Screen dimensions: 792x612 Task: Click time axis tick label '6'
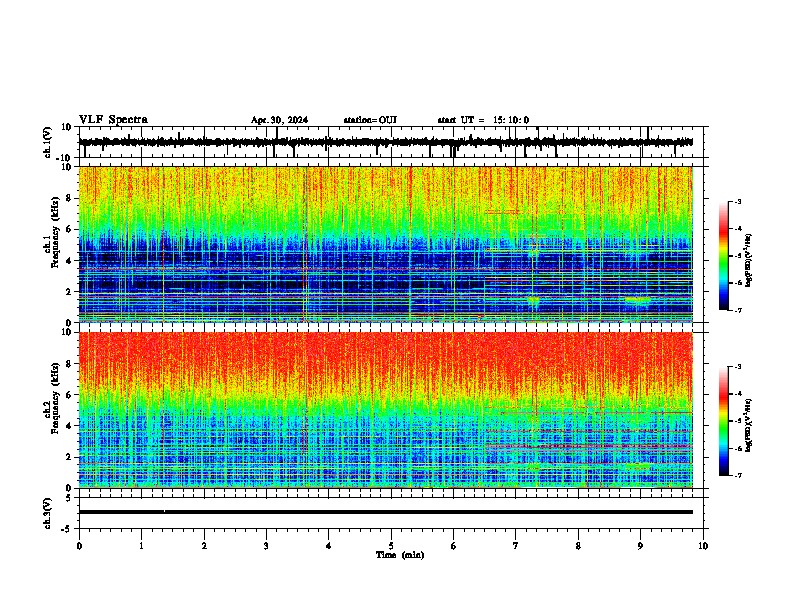[x=454, y=546]
